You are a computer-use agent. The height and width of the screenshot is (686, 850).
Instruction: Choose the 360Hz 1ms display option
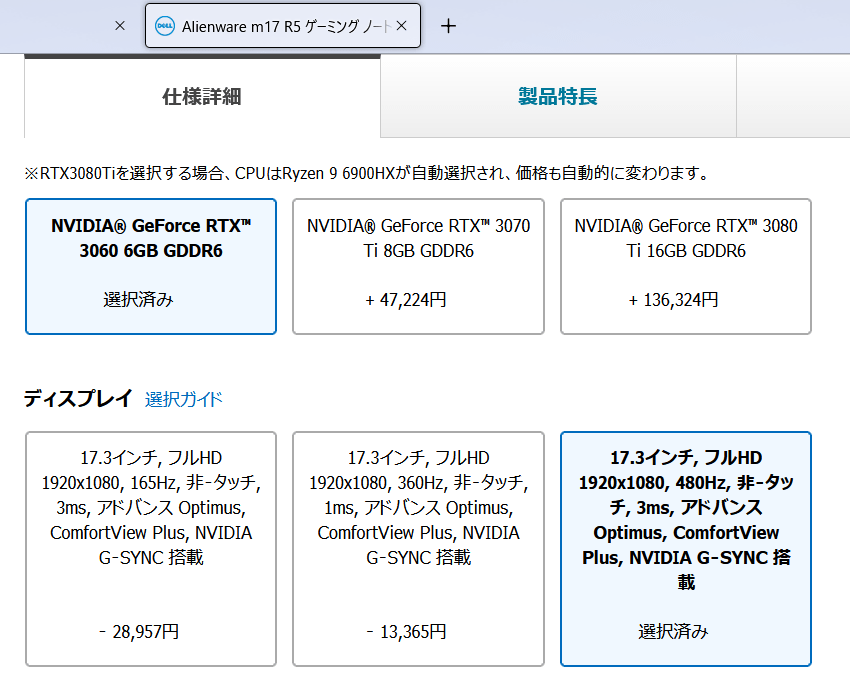click(x=418, y=549)
